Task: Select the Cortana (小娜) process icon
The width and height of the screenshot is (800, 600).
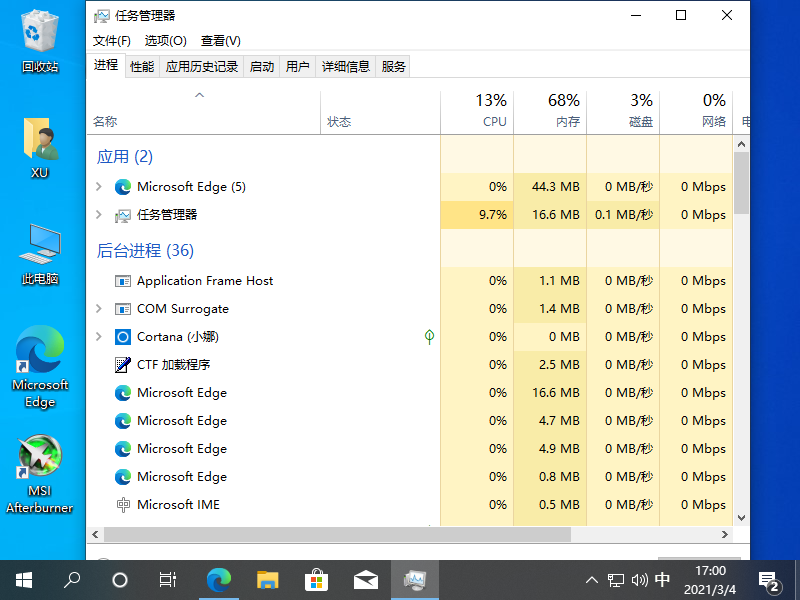Action: click(123, 337)
